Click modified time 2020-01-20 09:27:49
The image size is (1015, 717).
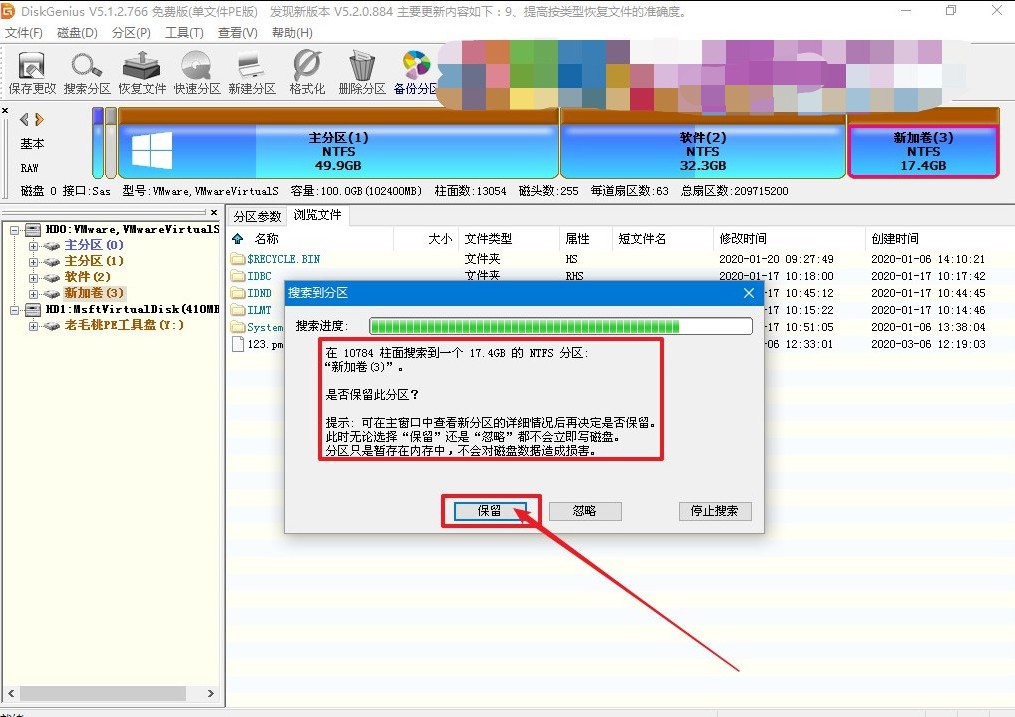pos(776,259)
